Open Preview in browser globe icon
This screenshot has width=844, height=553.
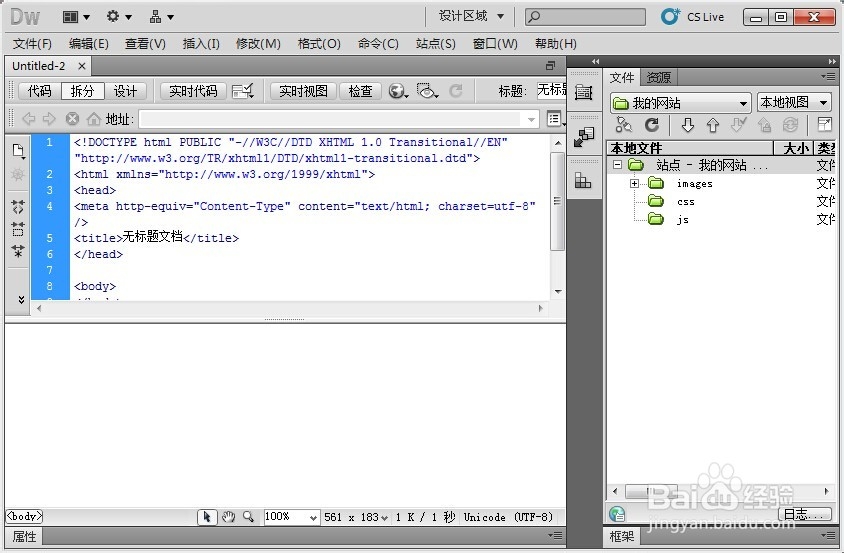tap(398, 91)
